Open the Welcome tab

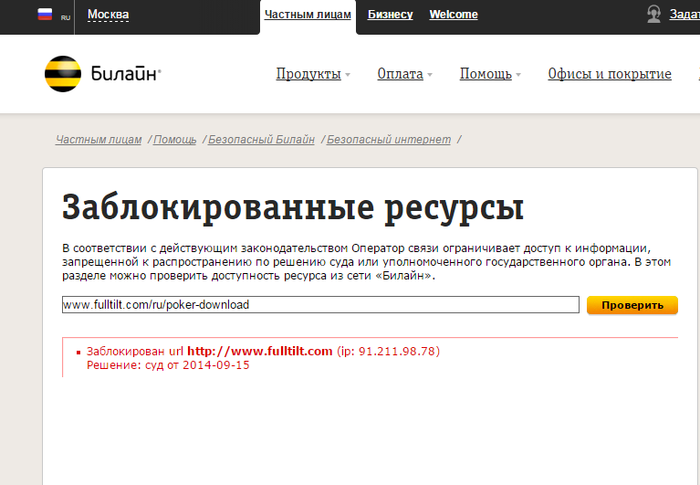coord(454,15)
